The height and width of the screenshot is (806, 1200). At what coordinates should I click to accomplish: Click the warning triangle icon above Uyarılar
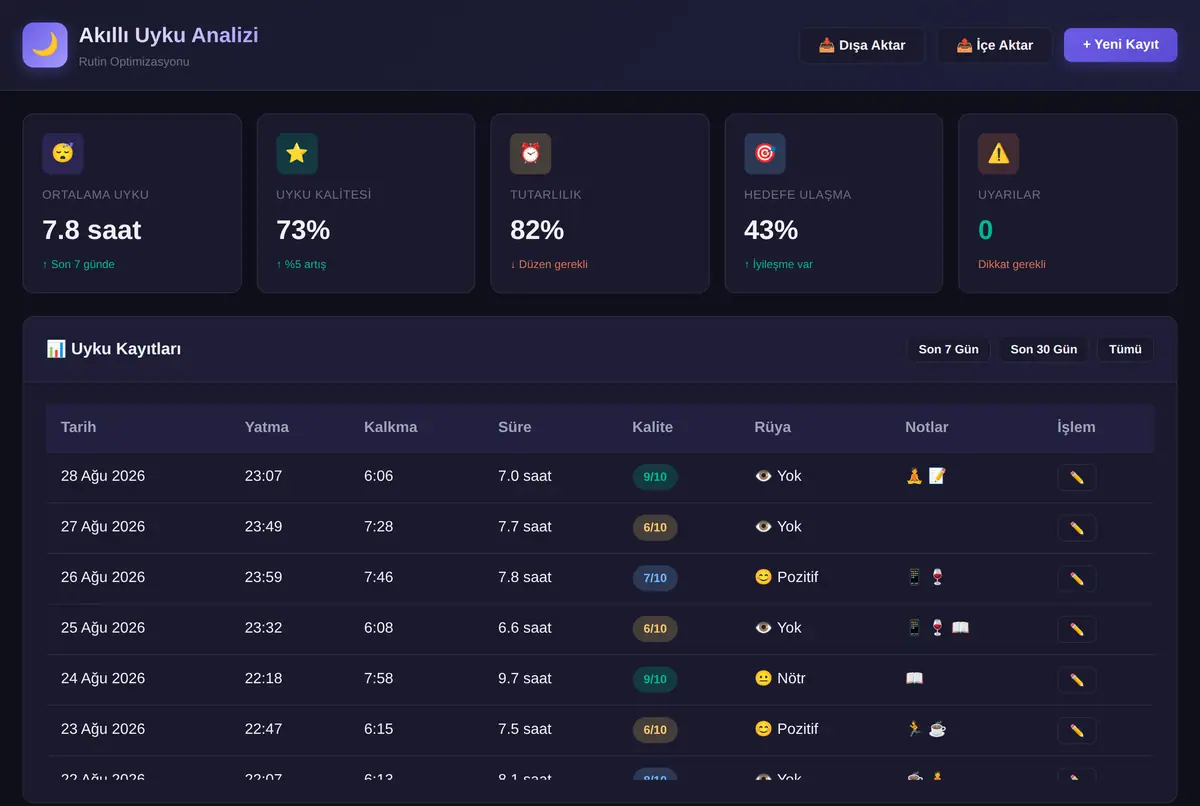pyautogui.click(x=998, y=154)
